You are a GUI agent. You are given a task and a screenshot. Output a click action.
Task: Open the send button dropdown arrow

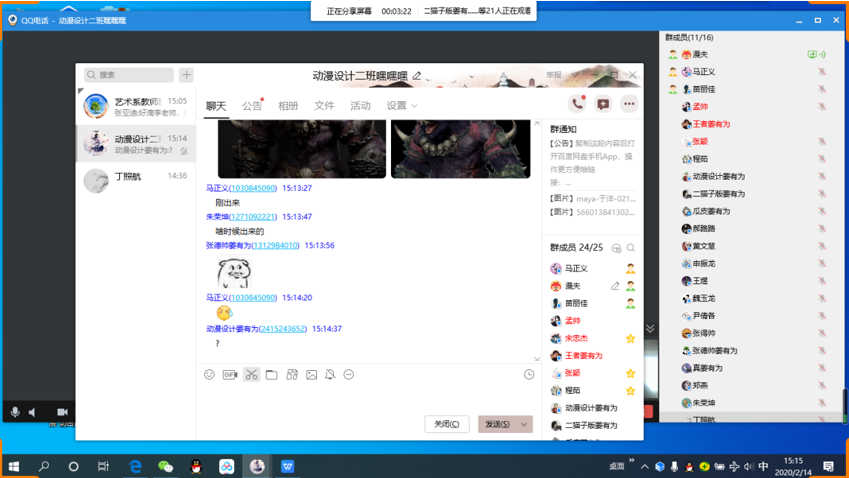point(524,424)
